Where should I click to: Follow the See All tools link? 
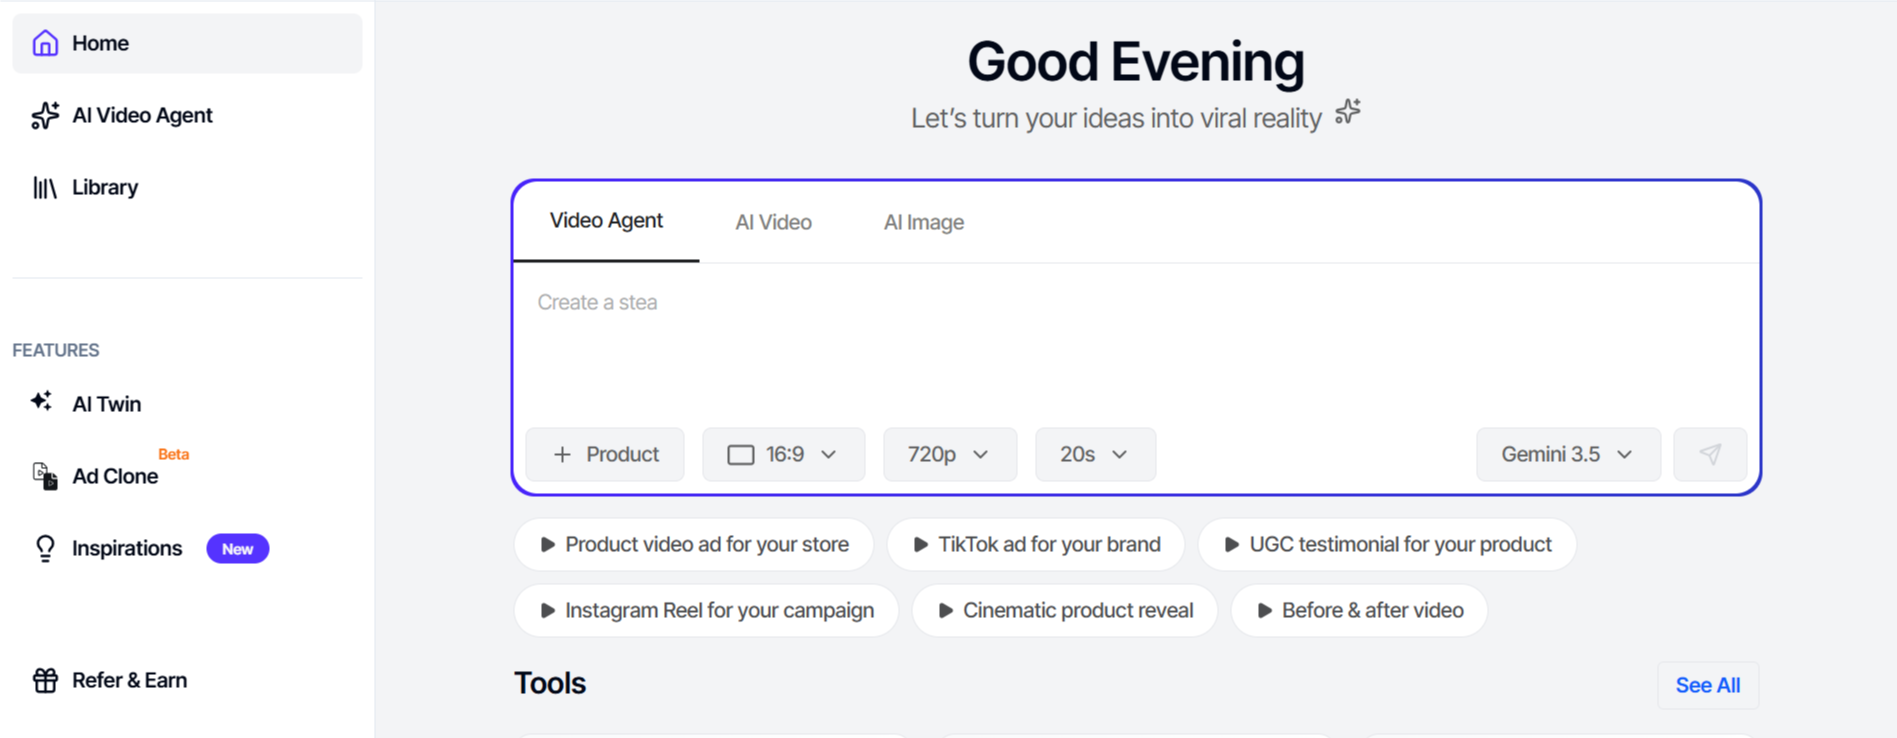coord(1707,685)
